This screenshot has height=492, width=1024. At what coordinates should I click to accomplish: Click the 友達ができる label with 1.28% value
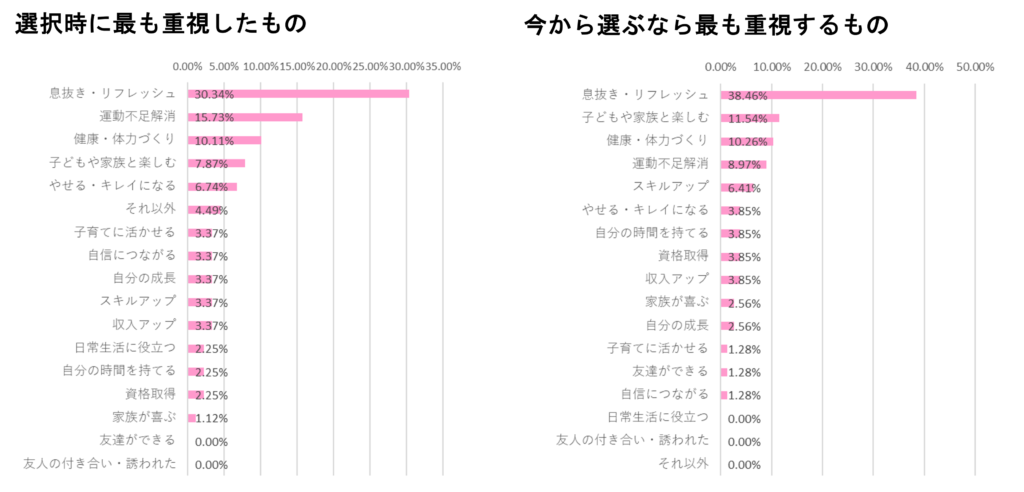coord(671,371)
